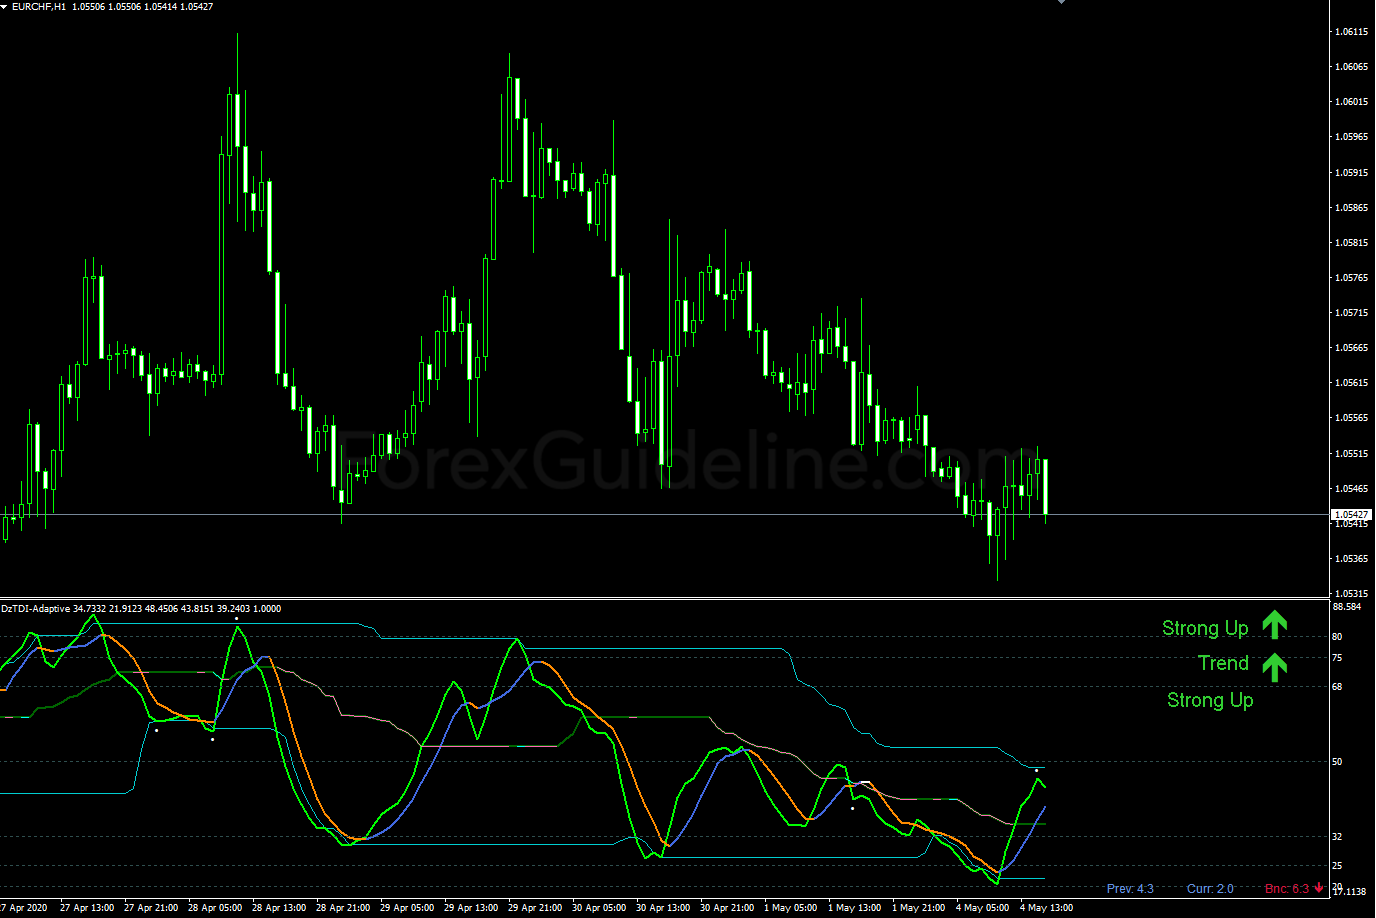Screen dimensions: 1376x918
Task: Click the 29 Apr 05:00 time label
Action: [x=407, y=908]
